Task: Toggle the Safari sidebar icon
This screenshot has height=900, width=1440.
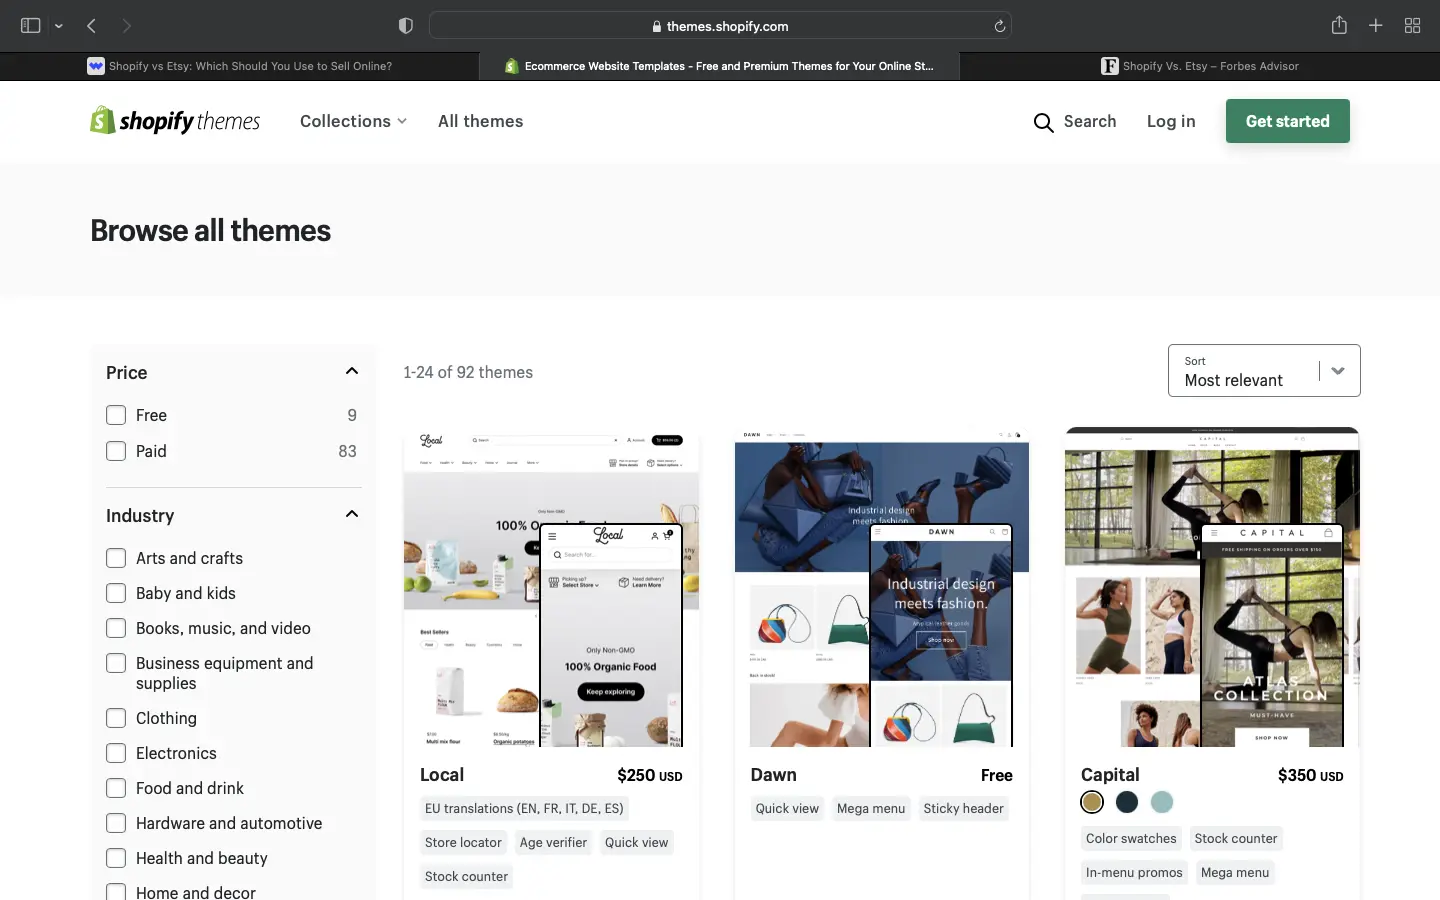Action: tap(31, 26)
